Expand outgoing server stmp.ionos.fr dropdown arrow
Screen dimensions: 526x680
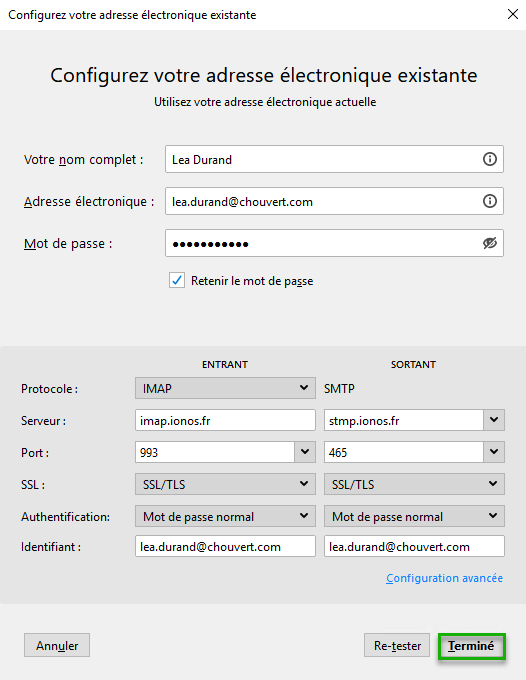tap(494, 420)
